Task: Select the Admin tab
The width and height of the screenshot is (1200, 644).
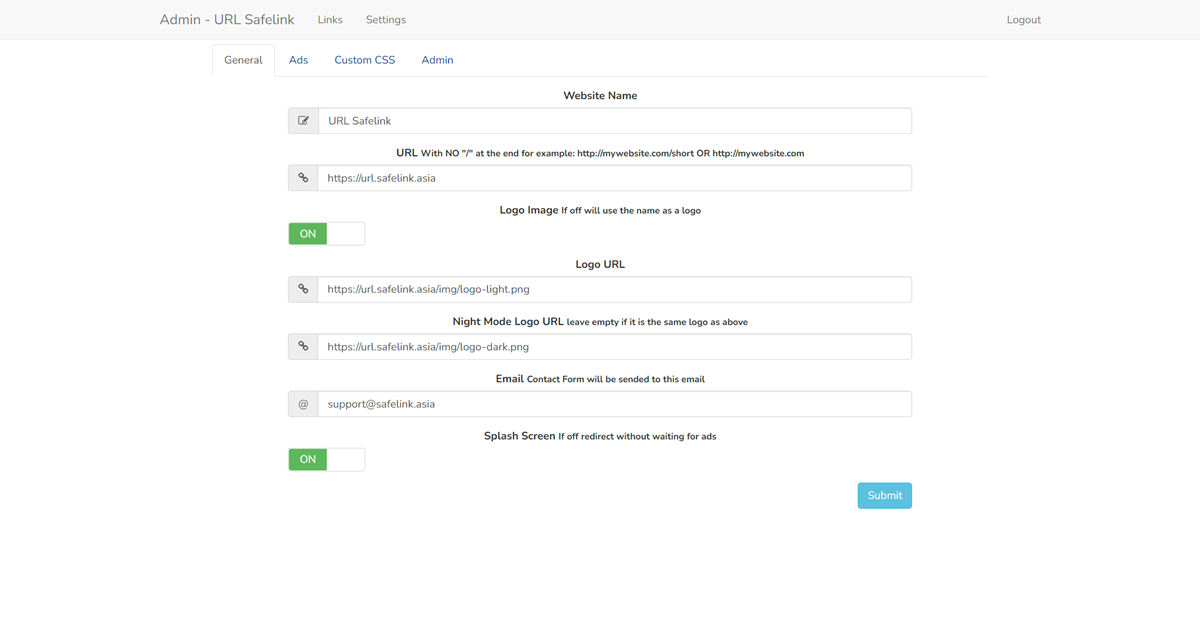Action: (437, 60)
